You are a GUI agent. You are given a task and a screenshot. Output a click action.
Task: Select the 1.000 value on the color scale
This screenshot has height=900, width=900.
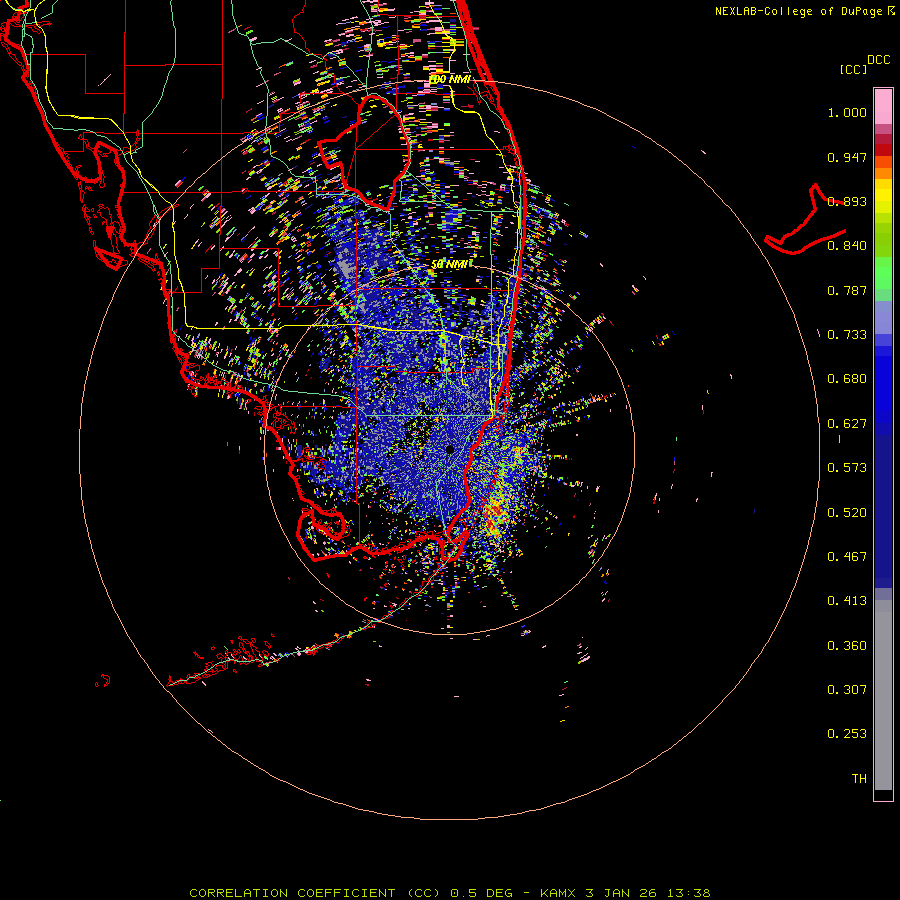click(x=847, y=112)
